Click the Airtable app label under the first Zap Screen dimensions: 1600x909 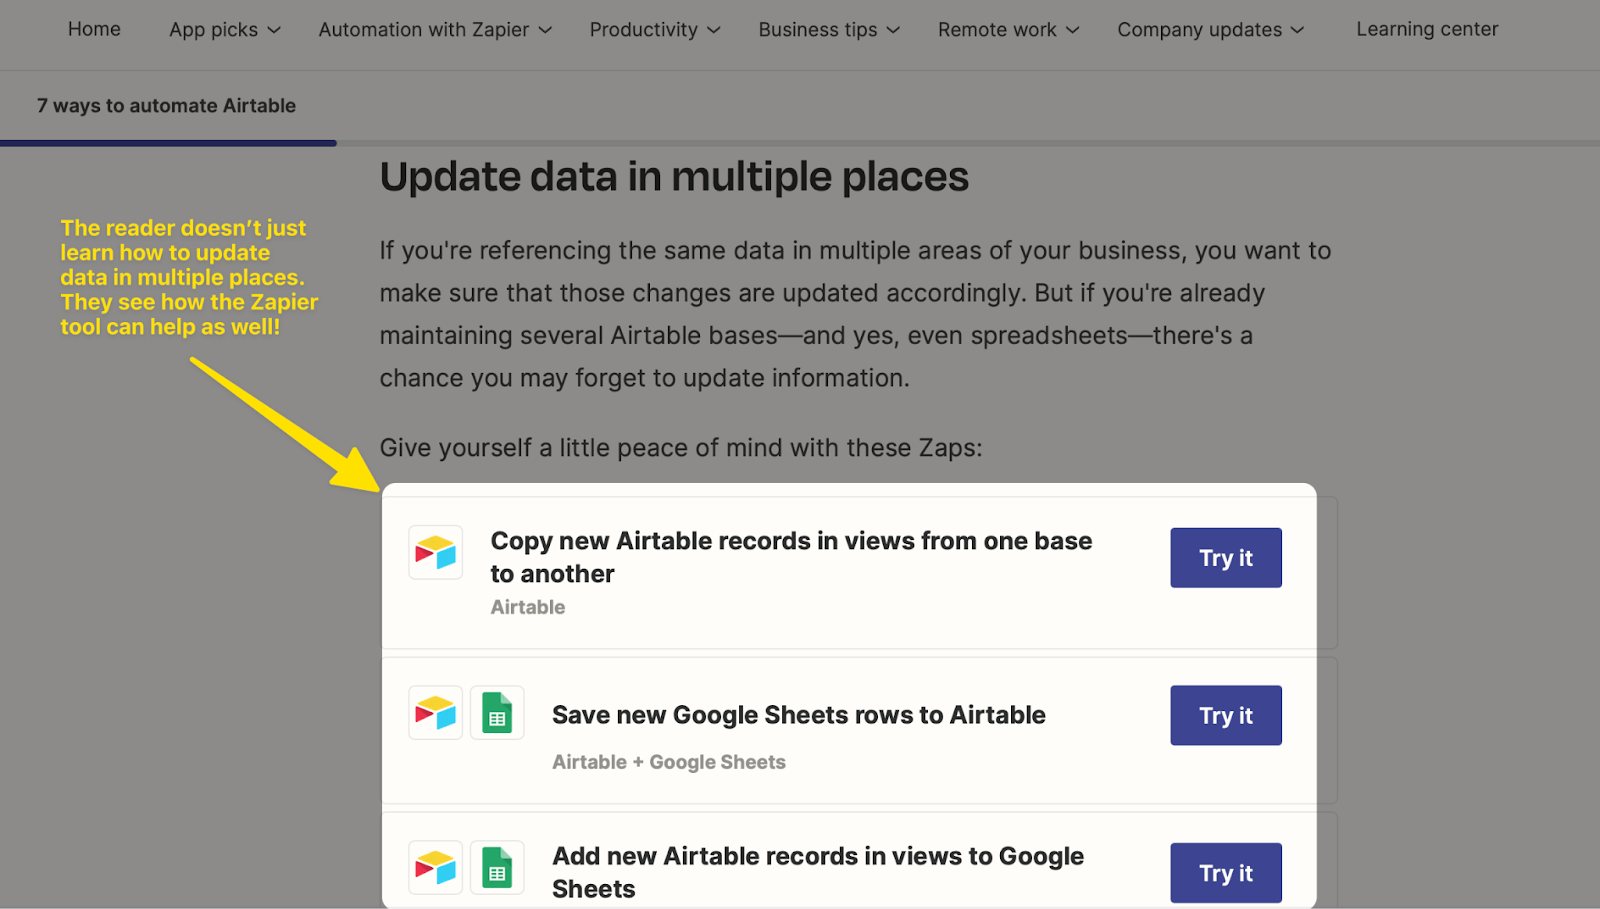coord(527,606)
